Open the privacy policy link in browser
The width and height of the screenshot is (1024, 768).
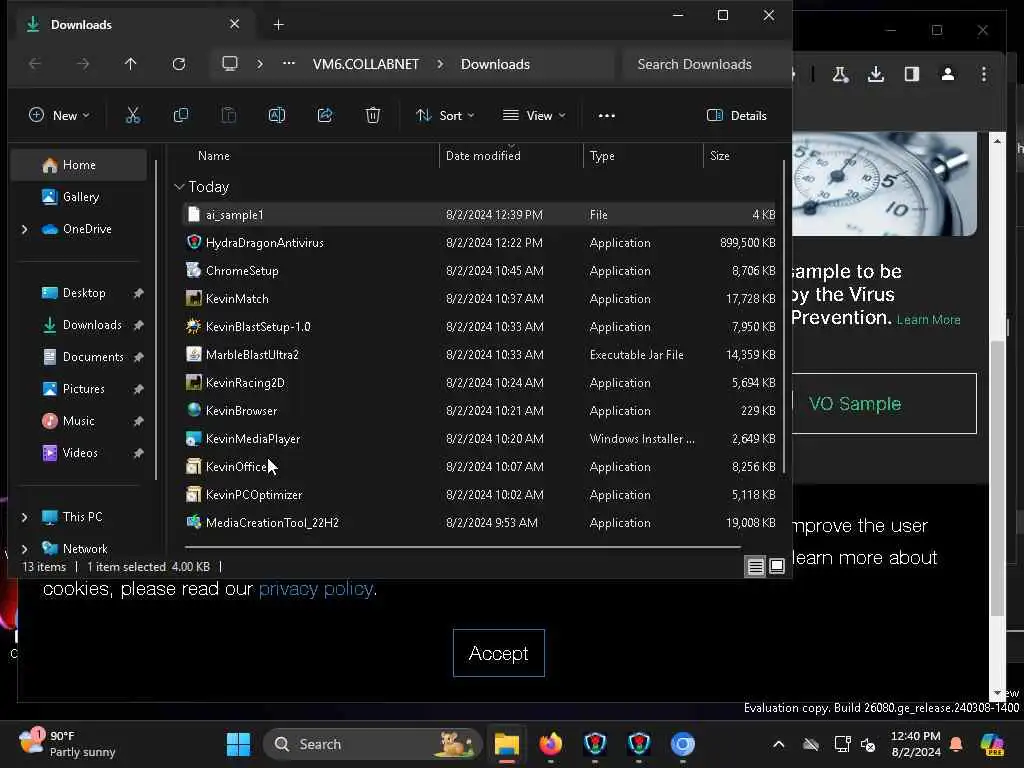(316, 589)
